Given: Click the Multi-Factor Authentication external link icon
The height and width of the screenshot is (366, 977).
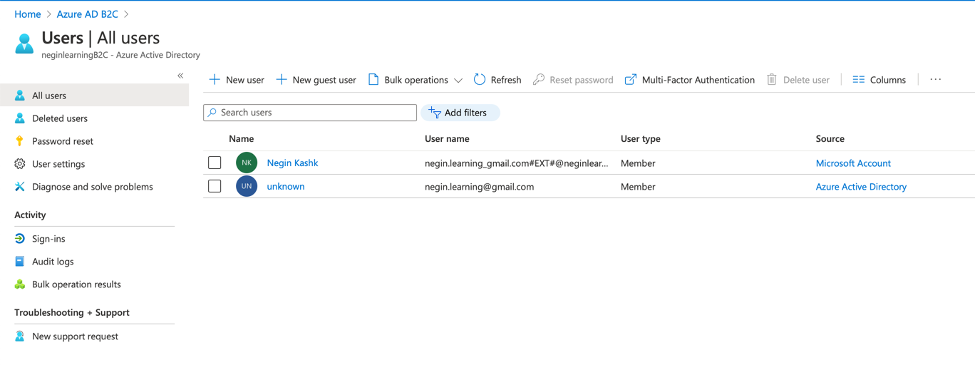Looking at the screenshot, I should point(631,80).
